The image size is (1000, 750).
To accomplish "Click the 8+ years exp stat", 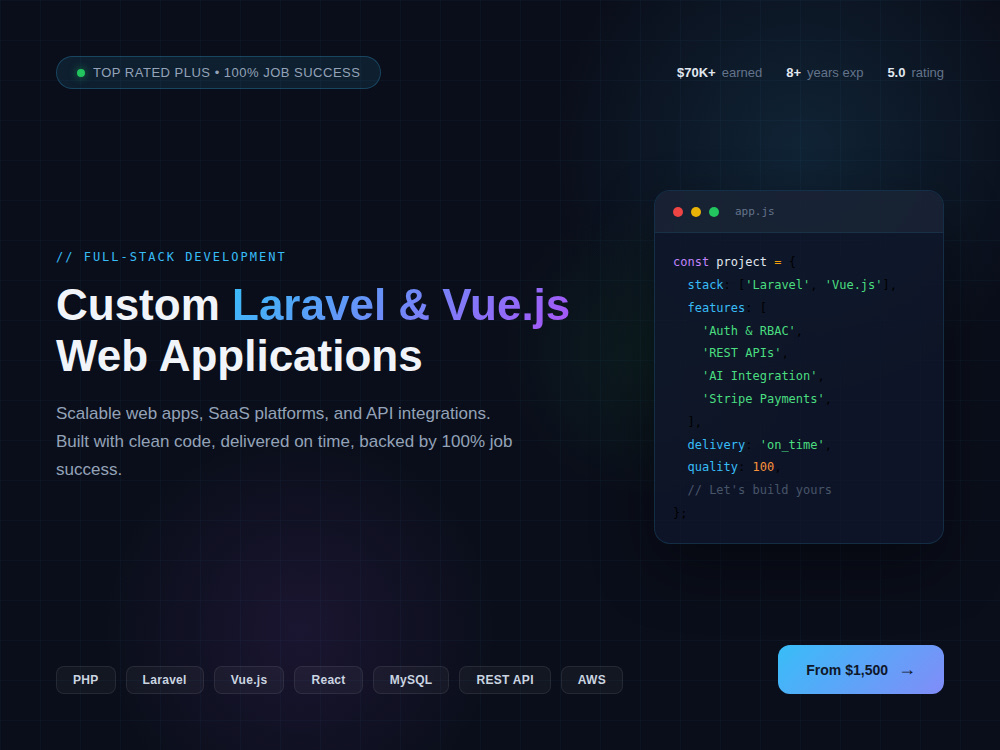I will click(x=824, y=73).
